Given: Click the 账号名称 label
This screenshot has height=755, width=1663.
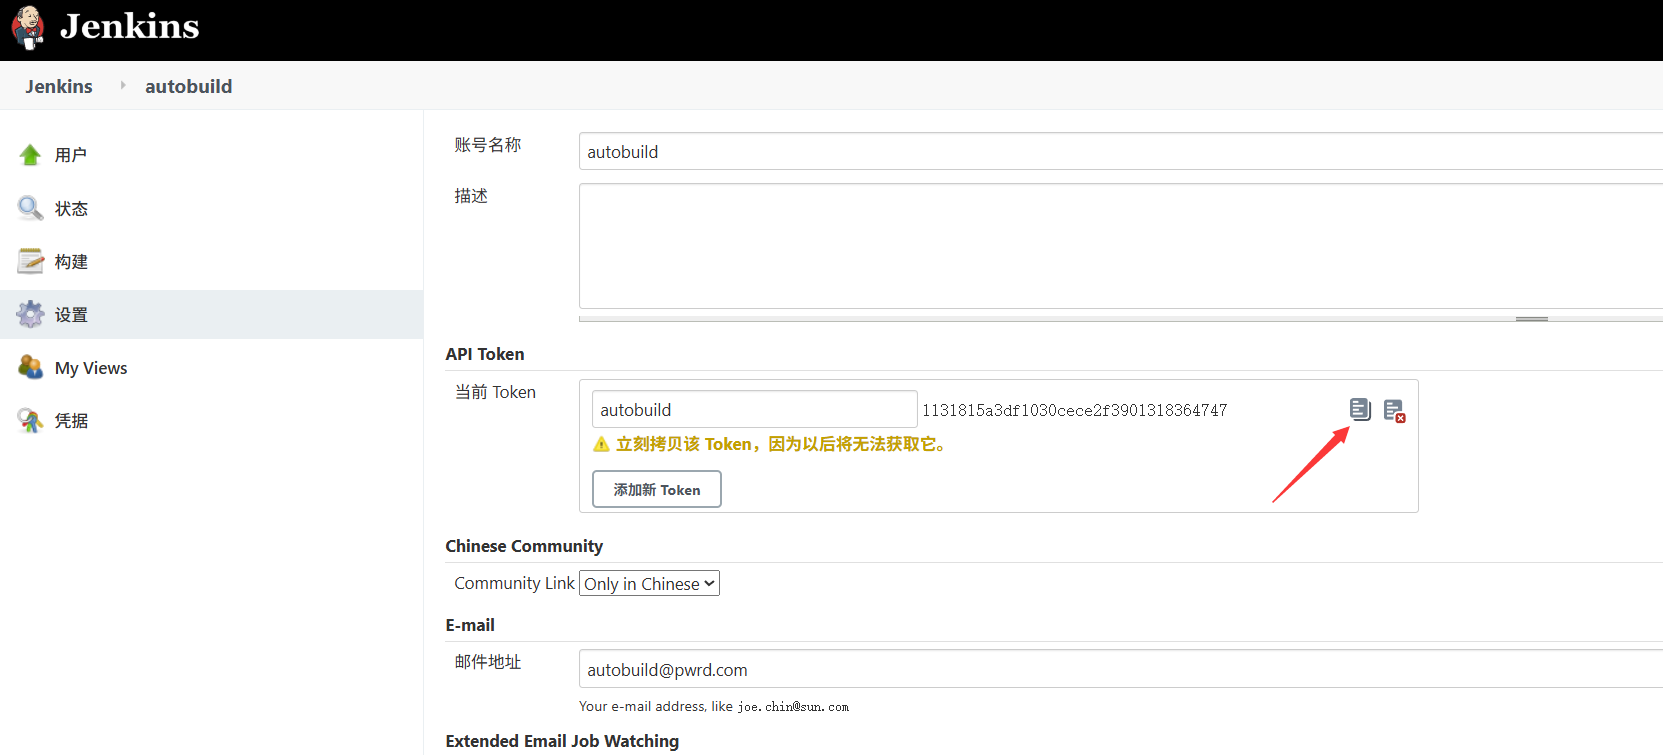Looking at the screenshot, I should coord(488,145).
